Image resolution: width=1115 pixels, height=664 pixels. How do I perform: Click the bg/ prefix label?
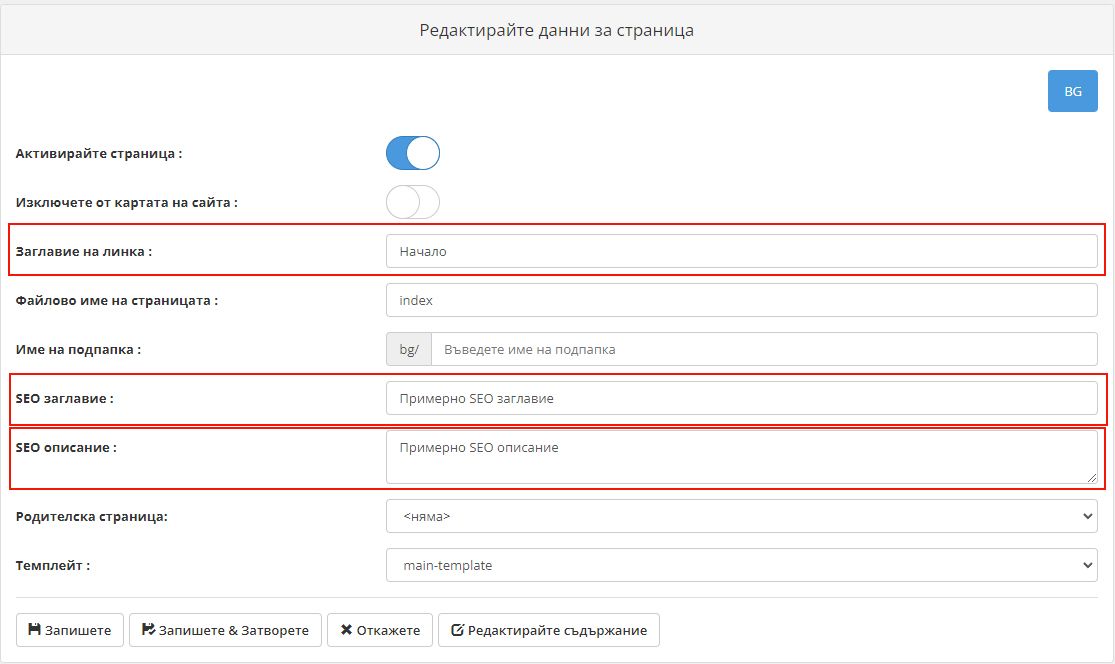pyautogui.click(x=407, y=349)
